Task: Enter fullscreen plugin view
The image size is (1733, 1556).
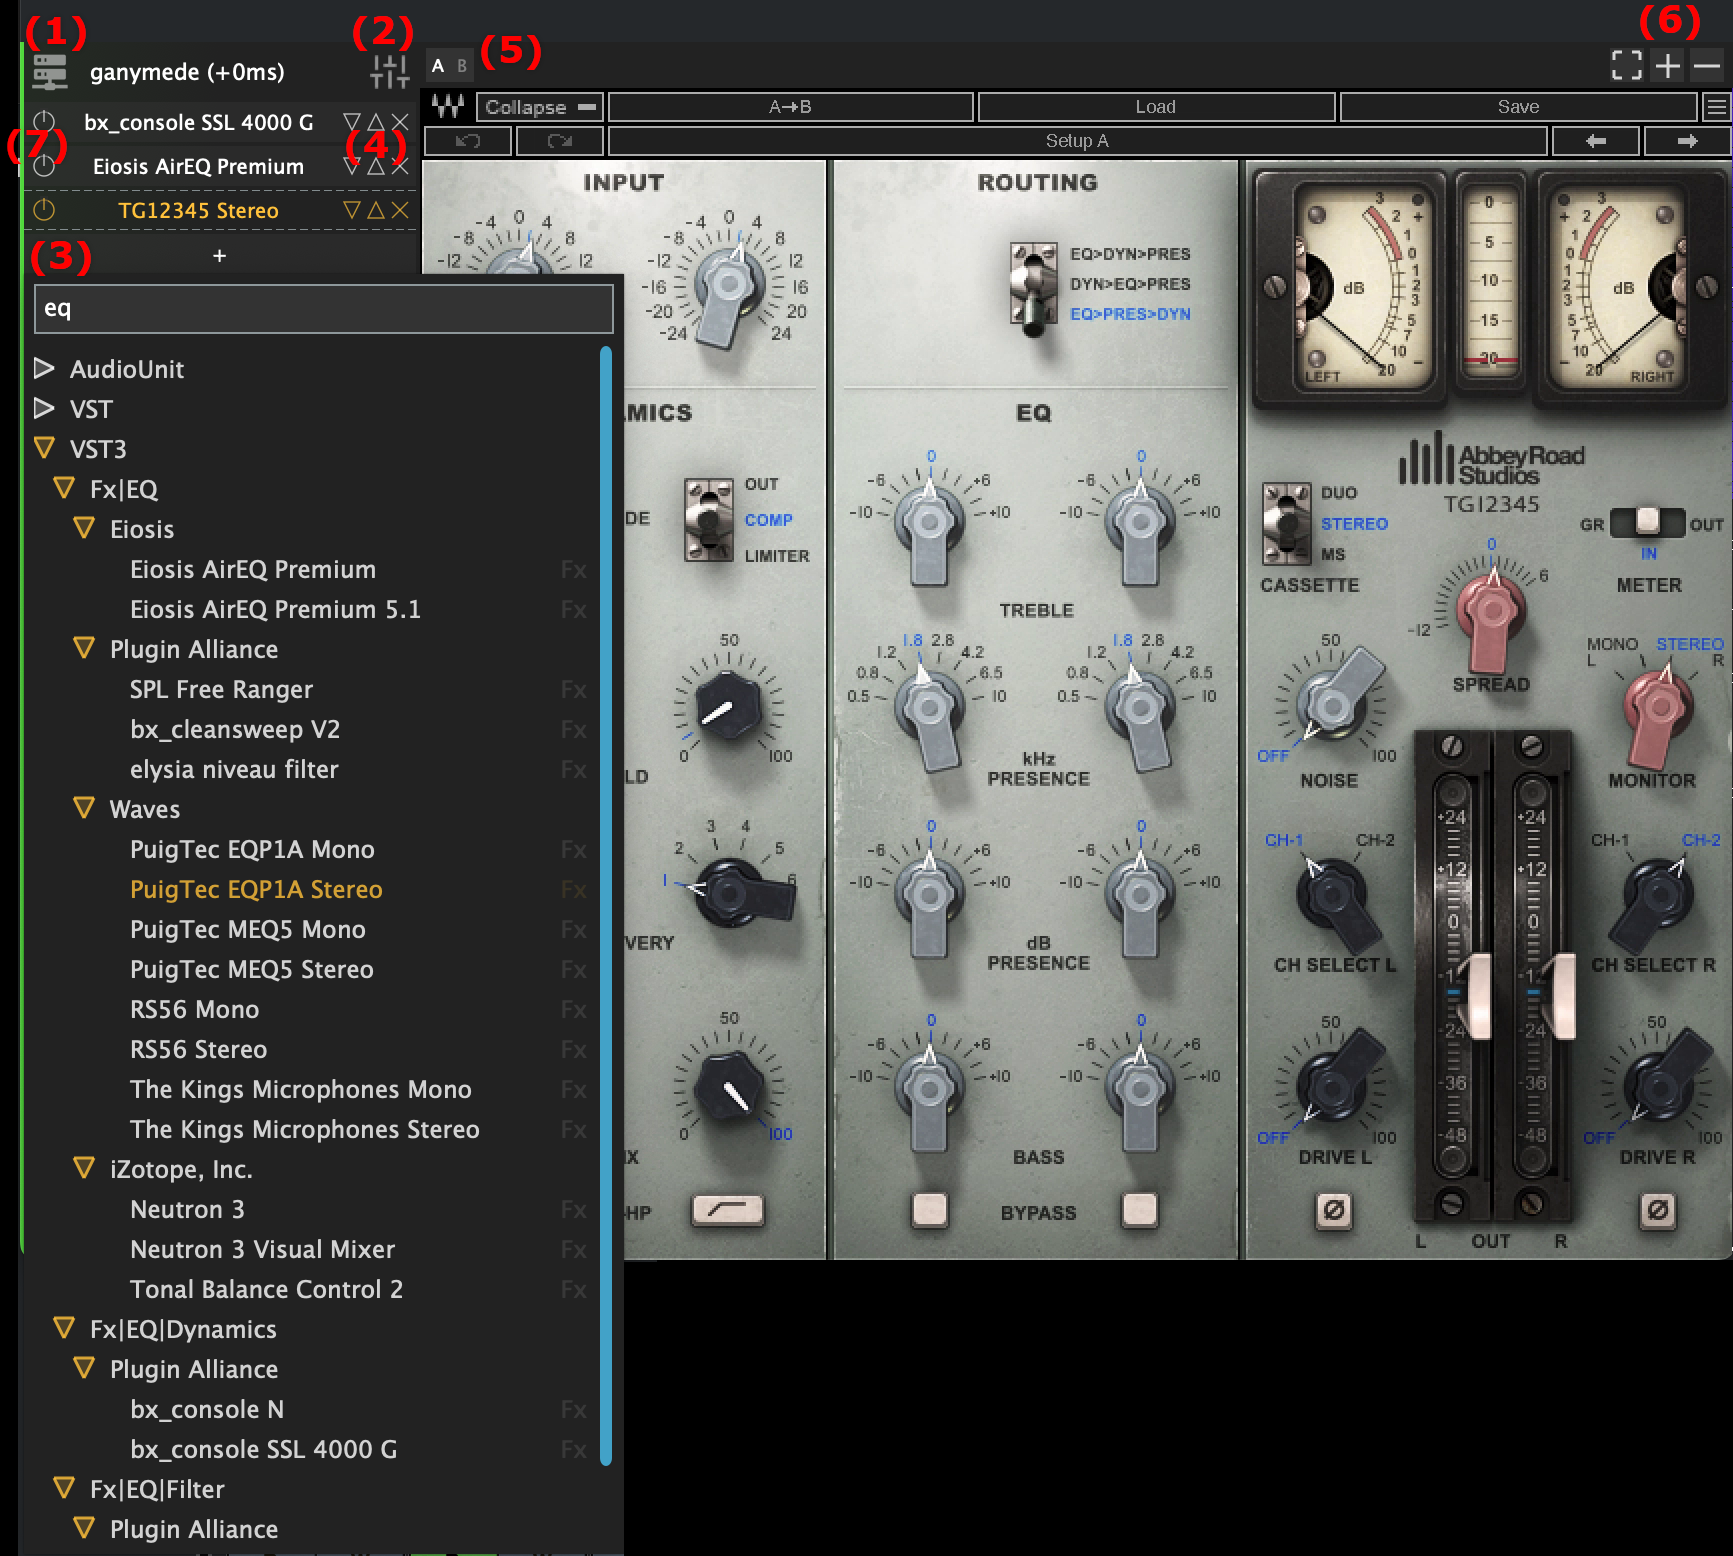Action: click(x=1627, y=65)
